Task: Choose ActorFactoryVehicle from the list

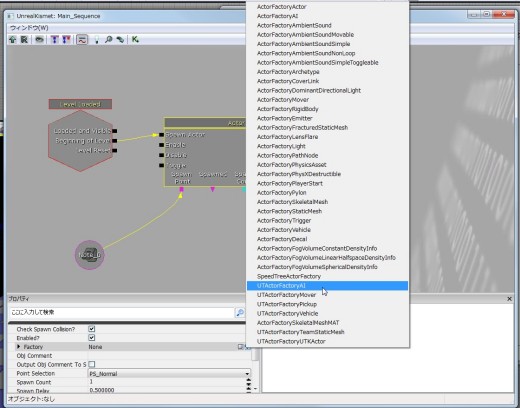Action: (327, 230)
